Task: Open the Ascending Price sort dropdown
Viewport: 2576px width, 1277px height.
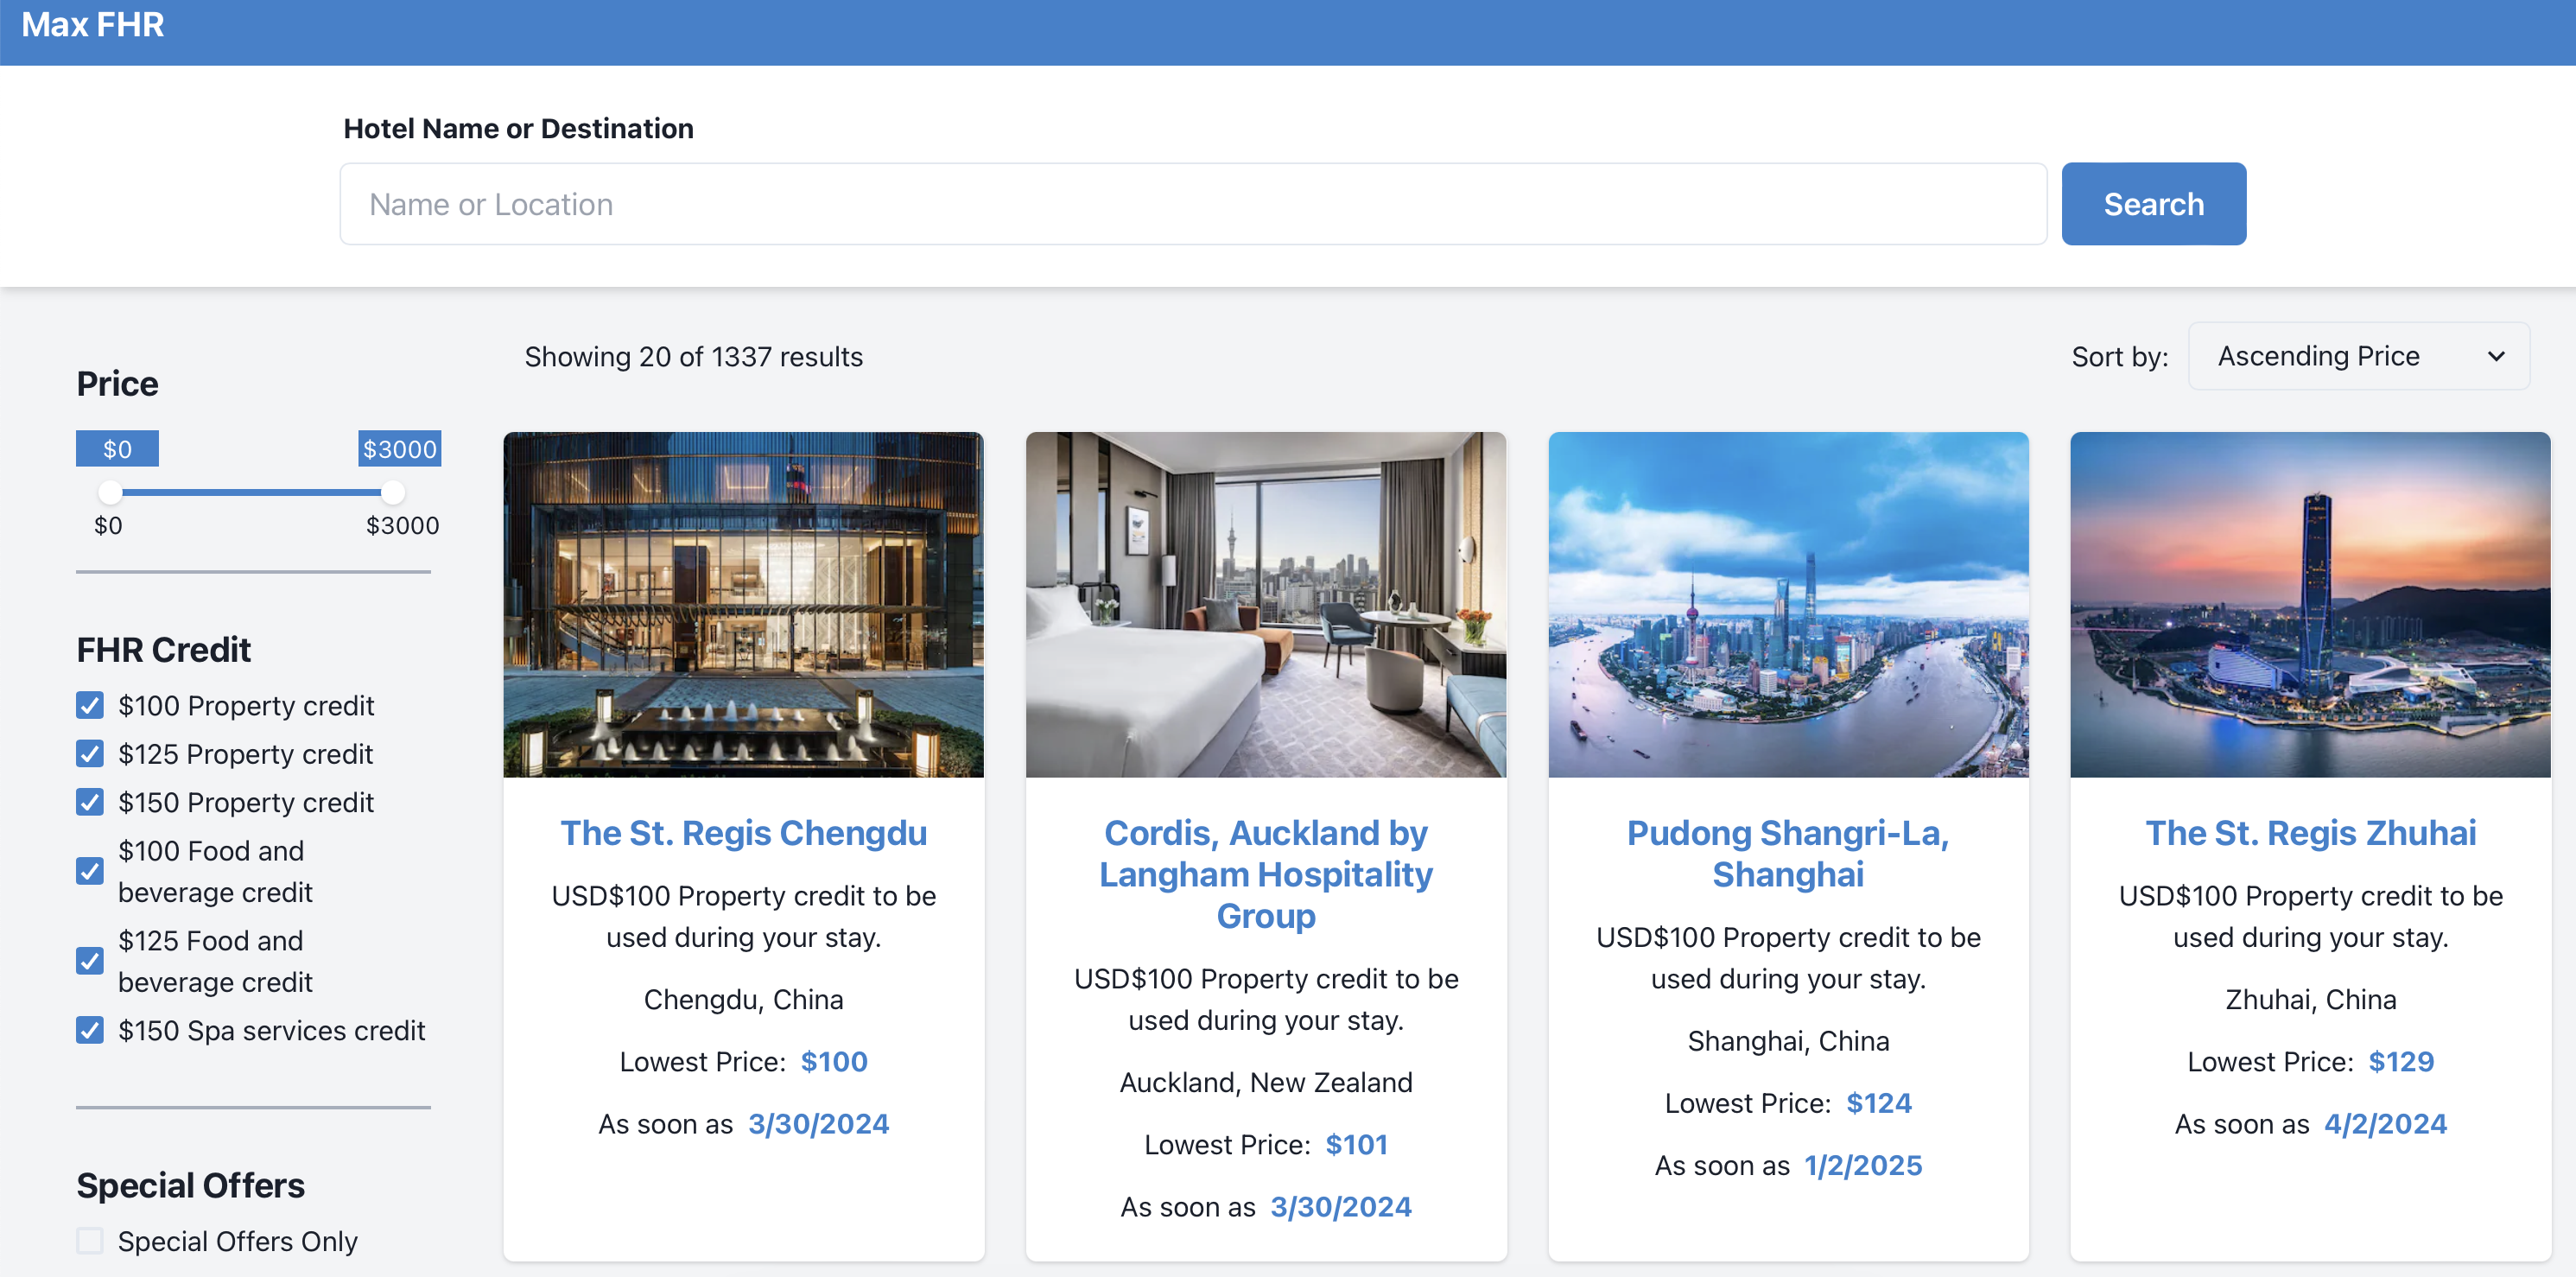Action: [x=2359, y=356]
